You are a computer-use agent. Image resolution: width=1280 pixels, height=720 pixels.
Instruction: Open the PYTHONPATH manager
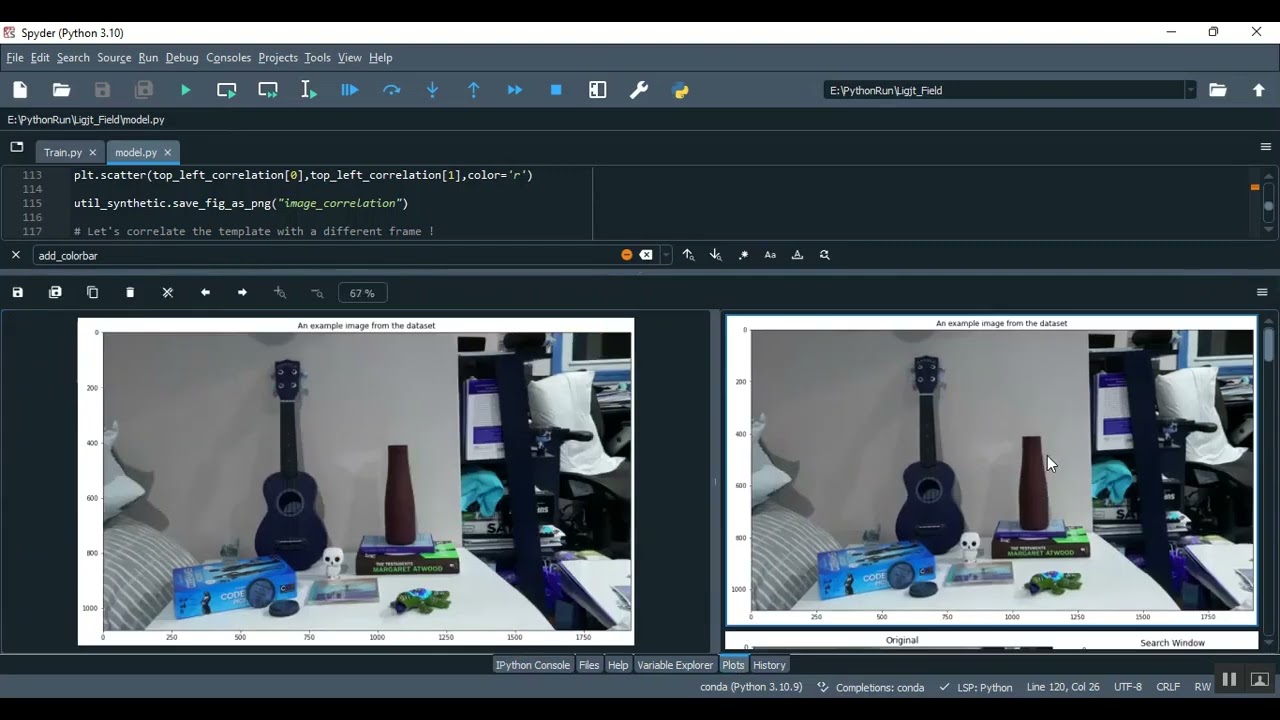681,90
